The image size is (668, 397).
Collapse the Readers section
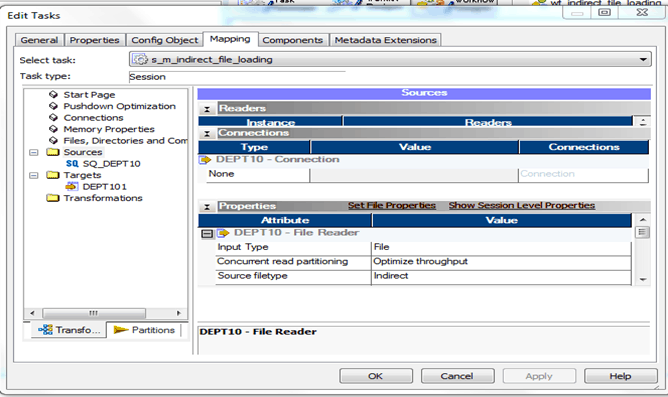[x=207, y=109]
